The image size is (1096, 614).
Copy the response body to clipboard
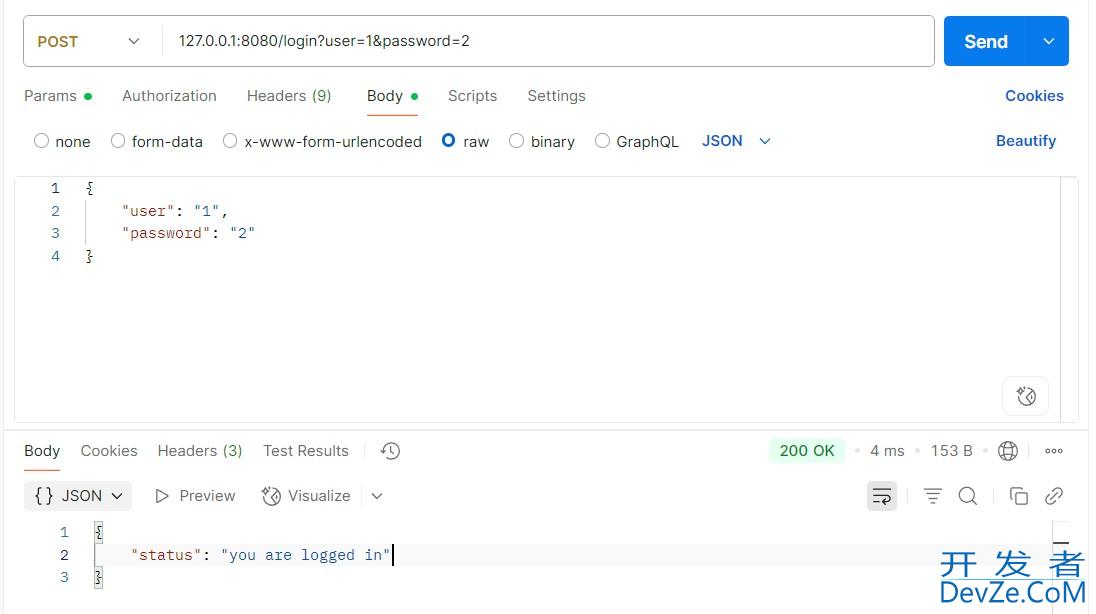pyautogui.click(x=1018, y=495)
